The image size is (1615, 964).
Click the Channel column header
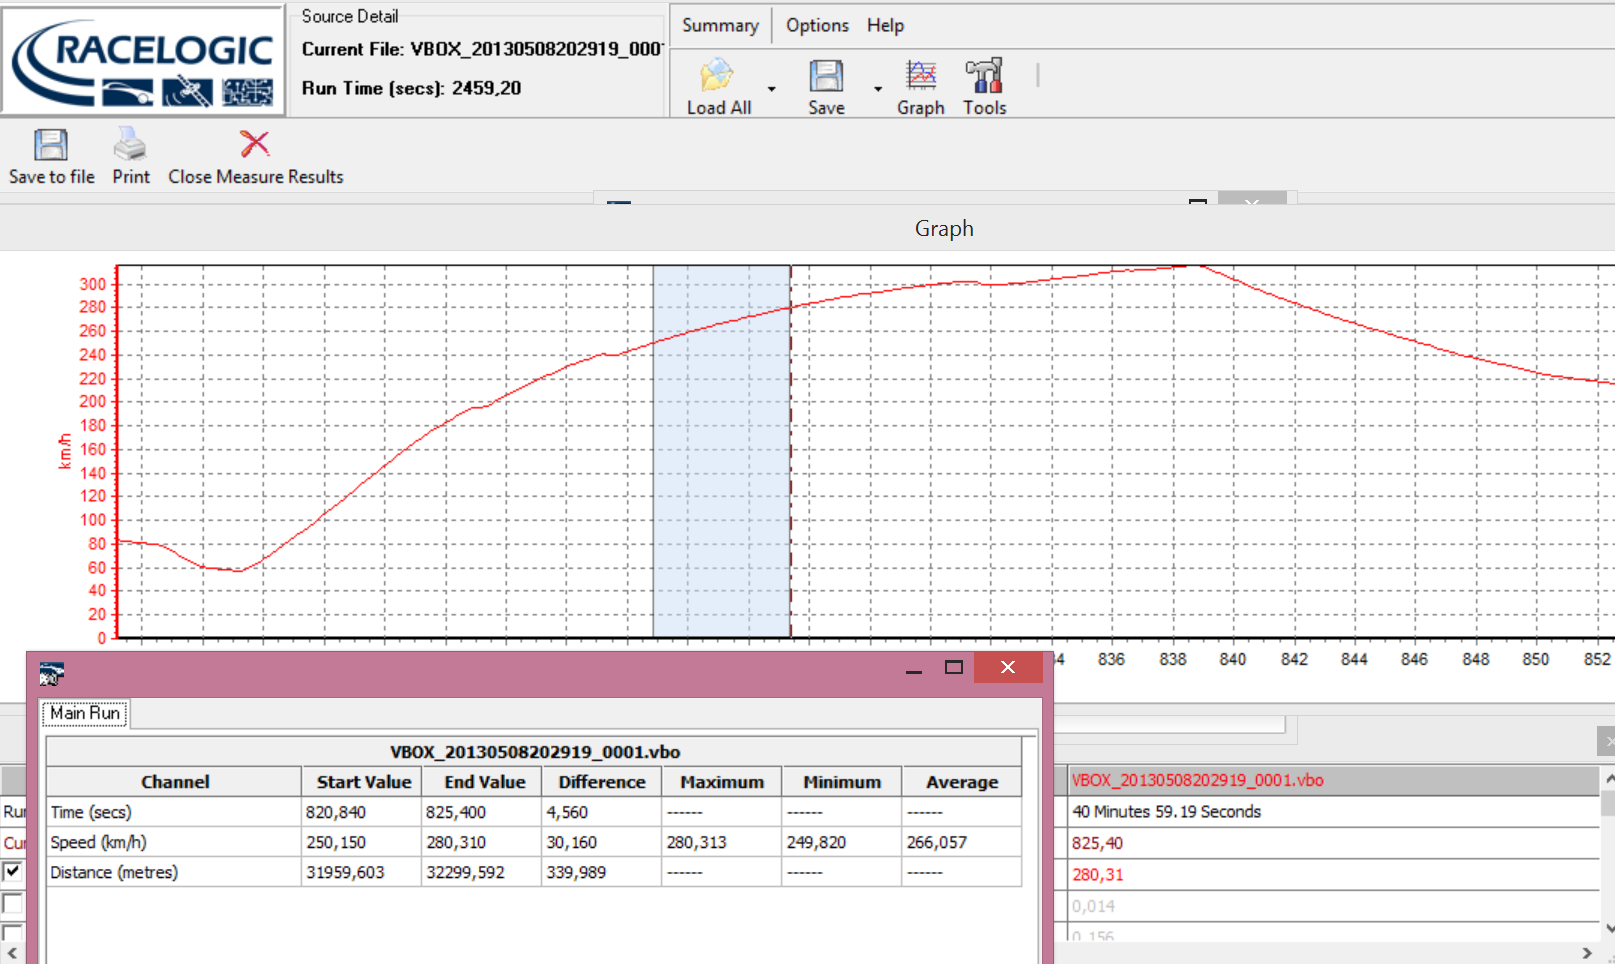click(x=175, y=782)
